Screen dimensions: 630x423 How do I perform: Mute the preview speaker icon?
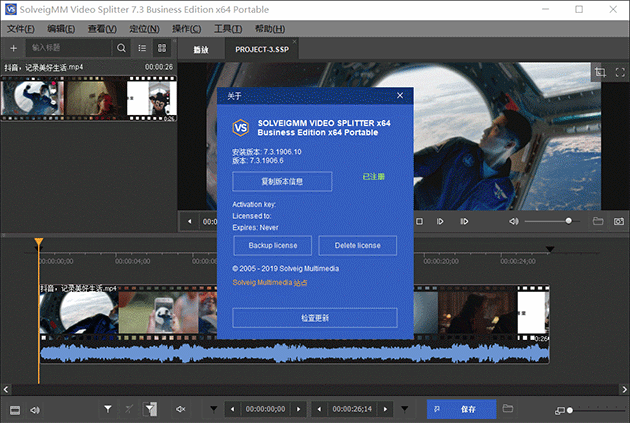point(513,221)
